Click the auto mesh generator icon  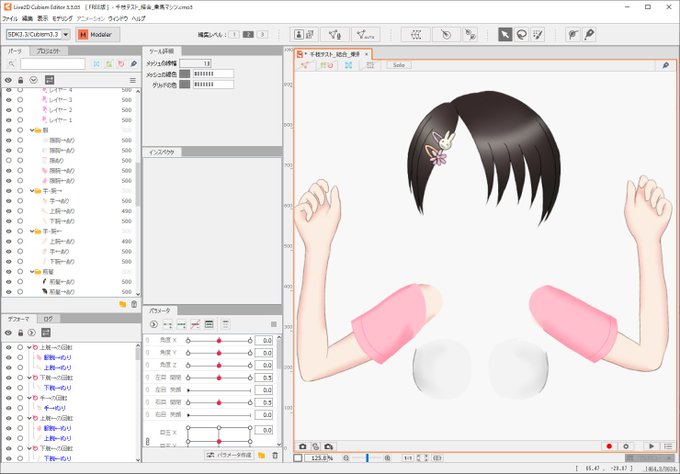[x=366, y=34]
